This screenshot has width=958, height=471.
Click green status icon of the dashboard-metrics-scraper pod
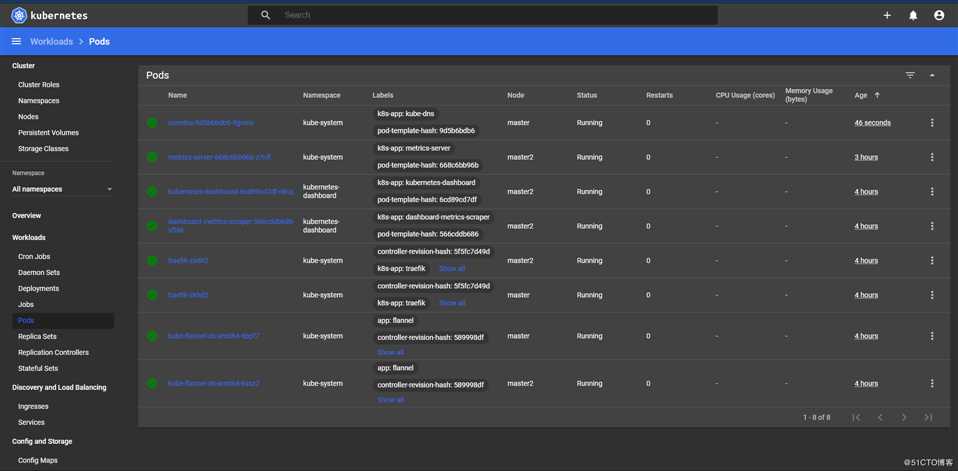click(152, 226)
